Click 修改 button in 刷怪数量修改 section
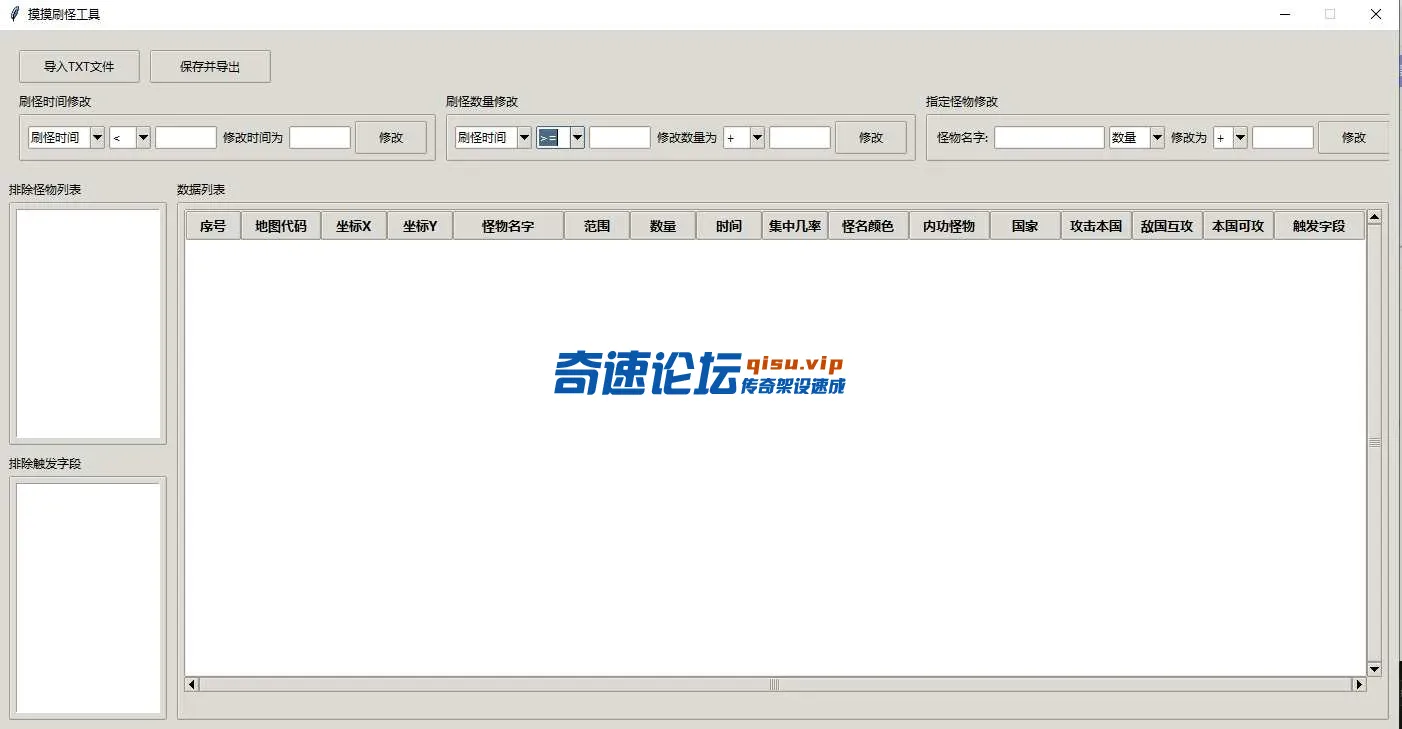 [x=871, y=138]
